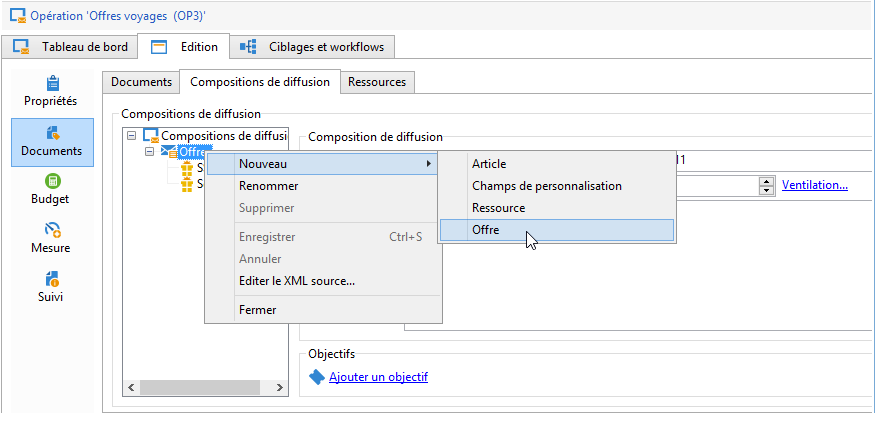Choose Renommer from the context menu

(x=268, y=186)
